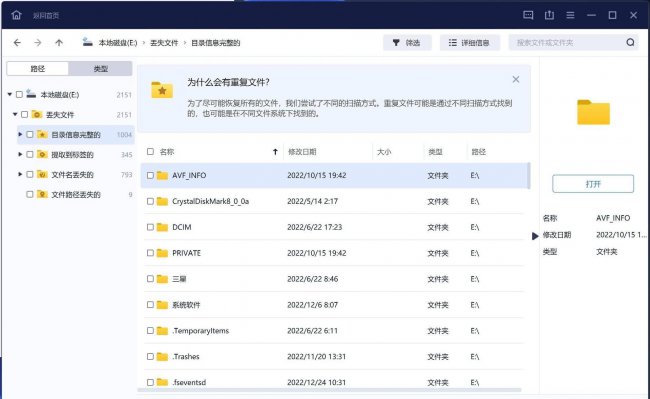Click the 本地磁盘(E:) drive icon in tree
This screenshot has height=399, width=650.
(31, 94)
